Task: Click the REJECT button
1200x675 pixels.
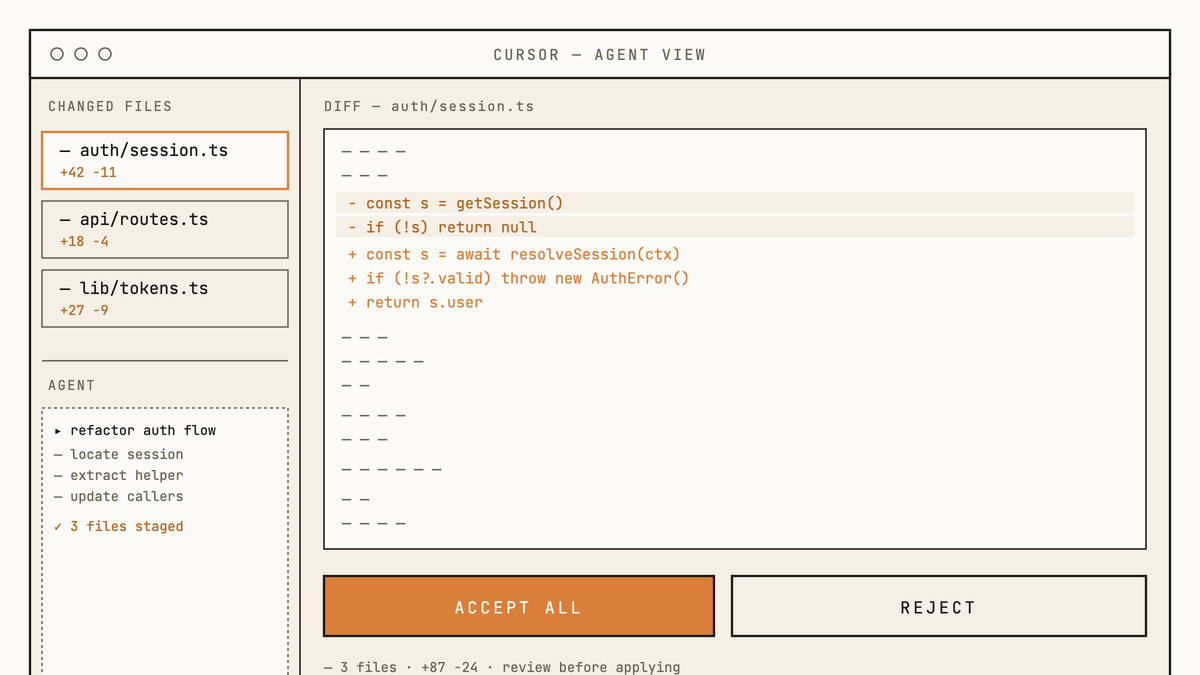Action: pos(938,606)
